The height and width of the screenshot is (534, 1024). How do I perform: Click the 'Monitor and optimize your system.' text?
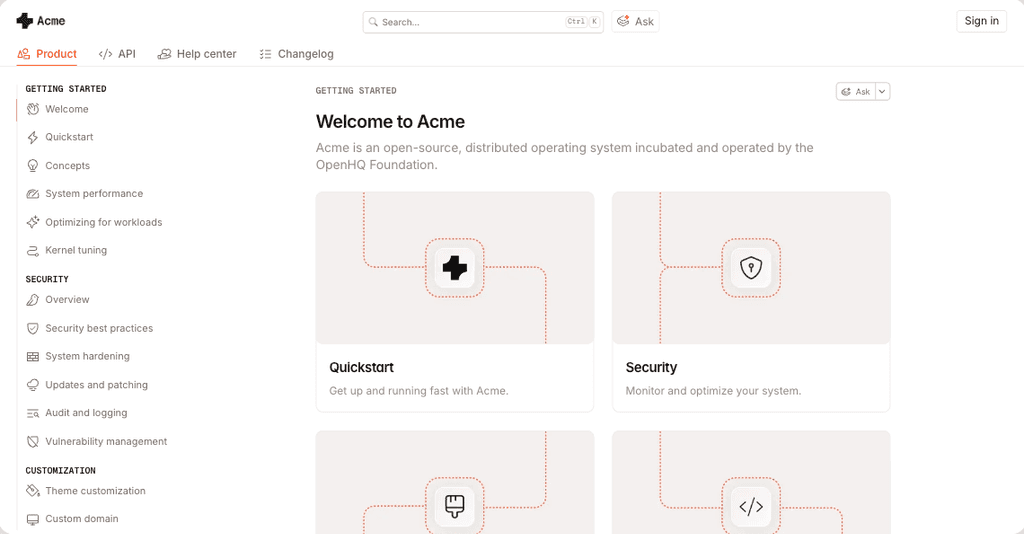click(713, 391)
